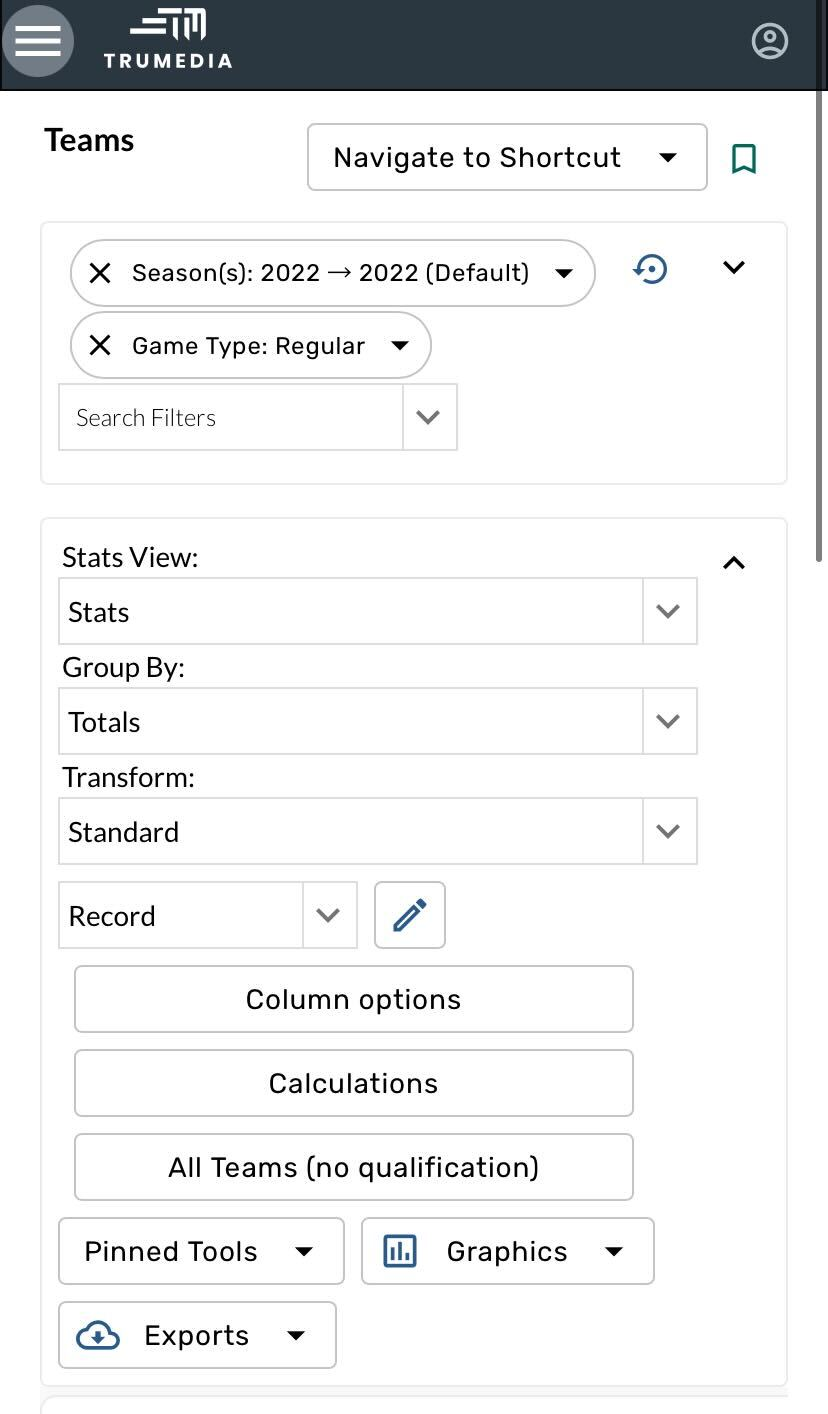Screen dimensions: 828x1414
Task: Click the green bookmark icon
Action: 743,158
